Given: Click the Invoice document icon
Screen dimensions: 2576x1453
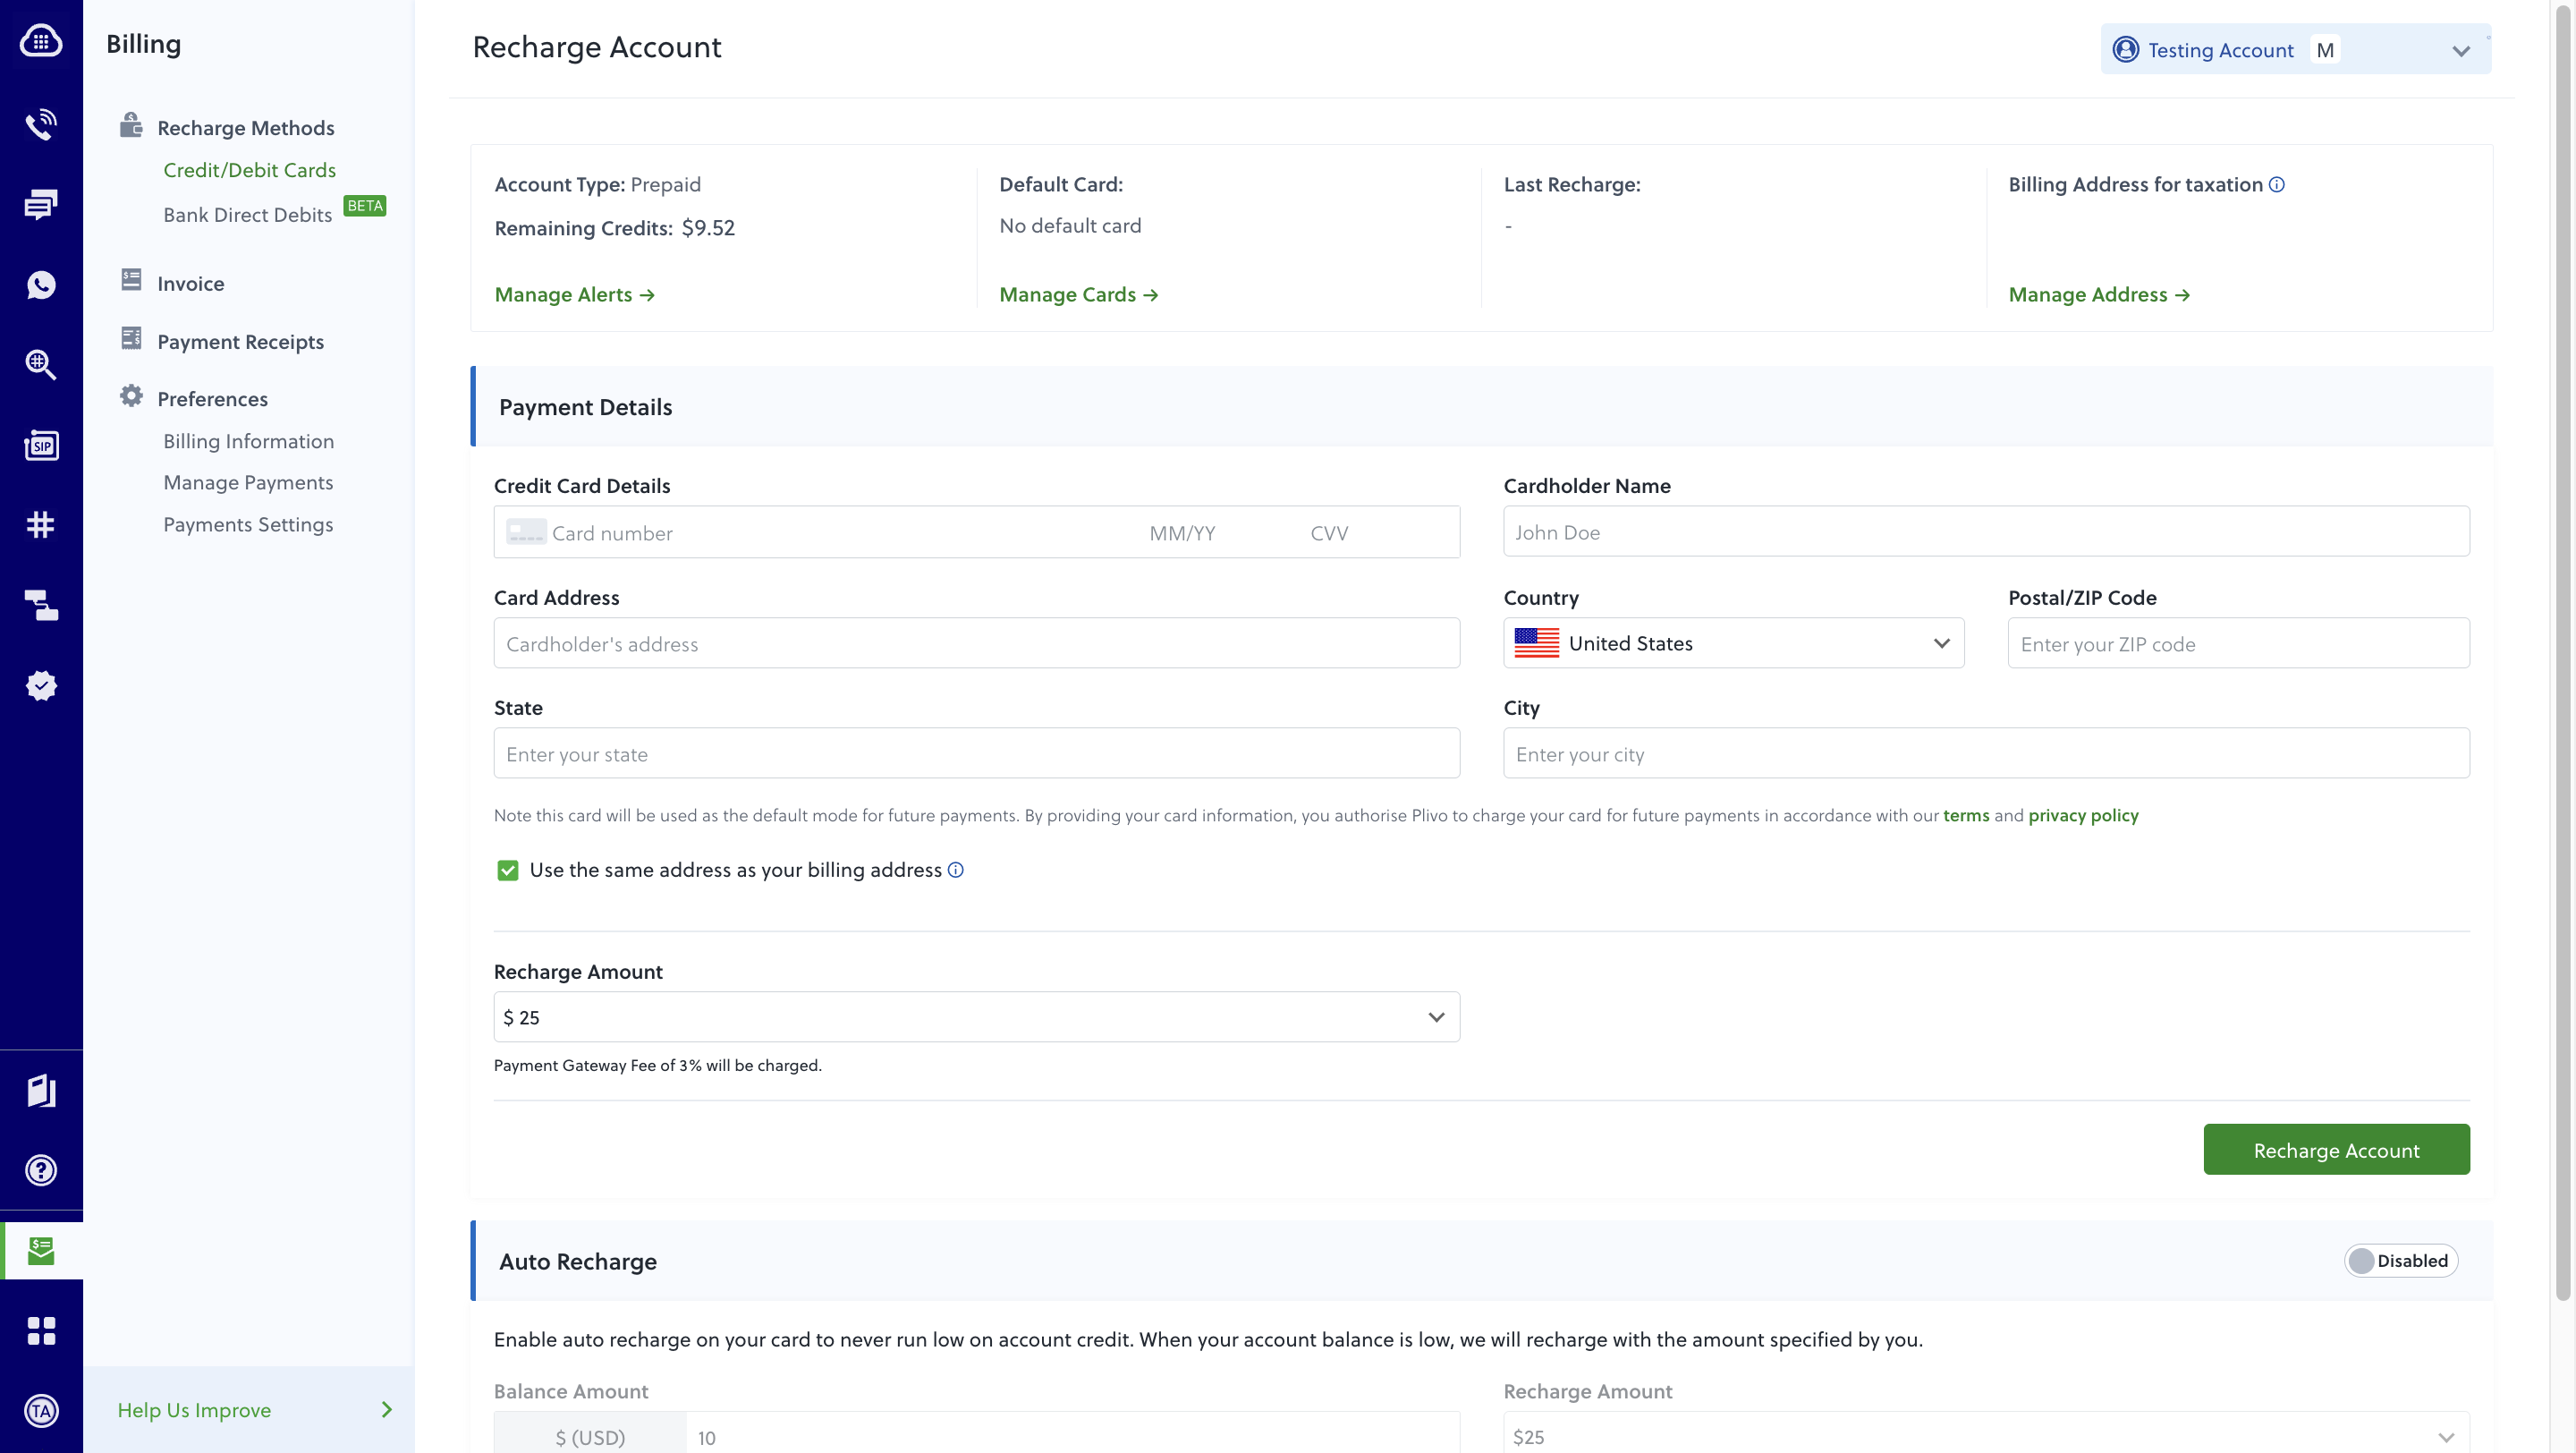Looking at the screenshot, I should click(131, 280).
